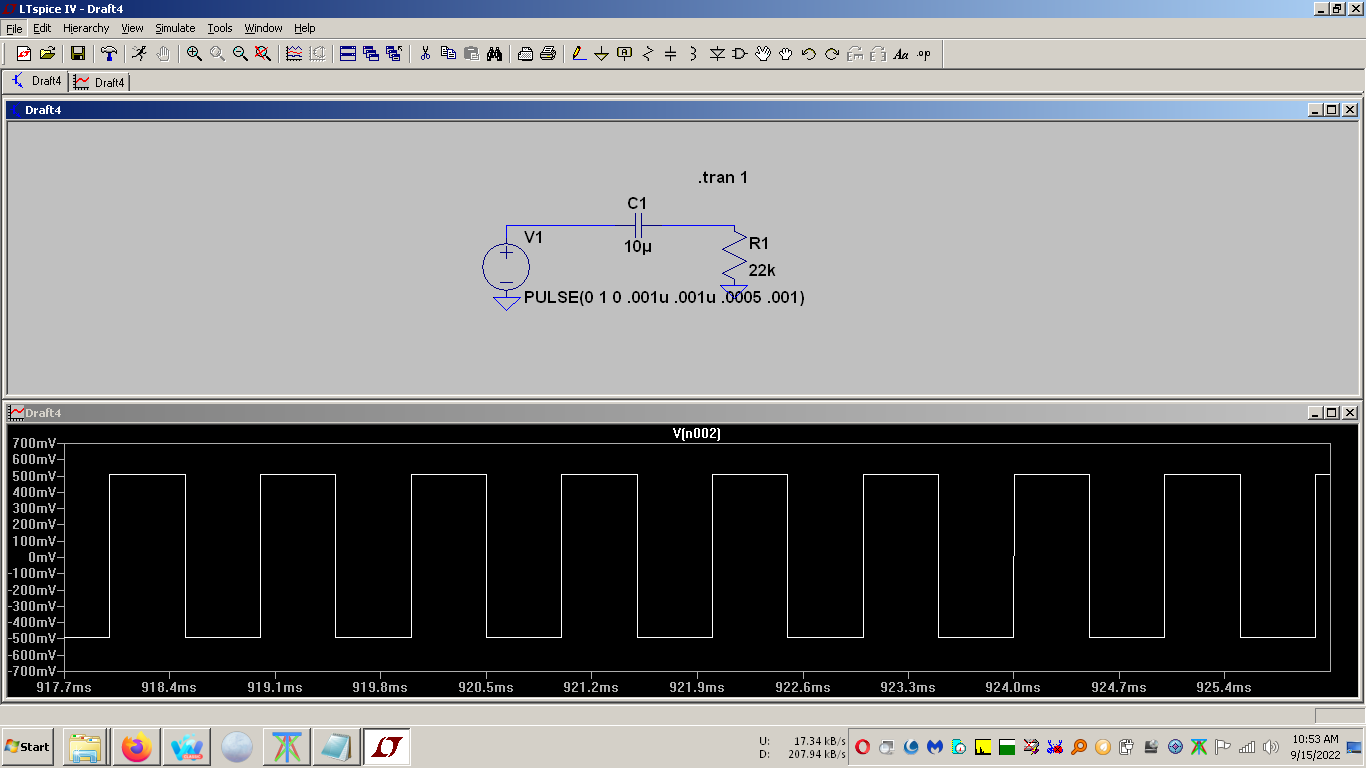The image size is (1366, 768).
Task: Click the Zoom In magnifier icon
Action: [194, 54]
